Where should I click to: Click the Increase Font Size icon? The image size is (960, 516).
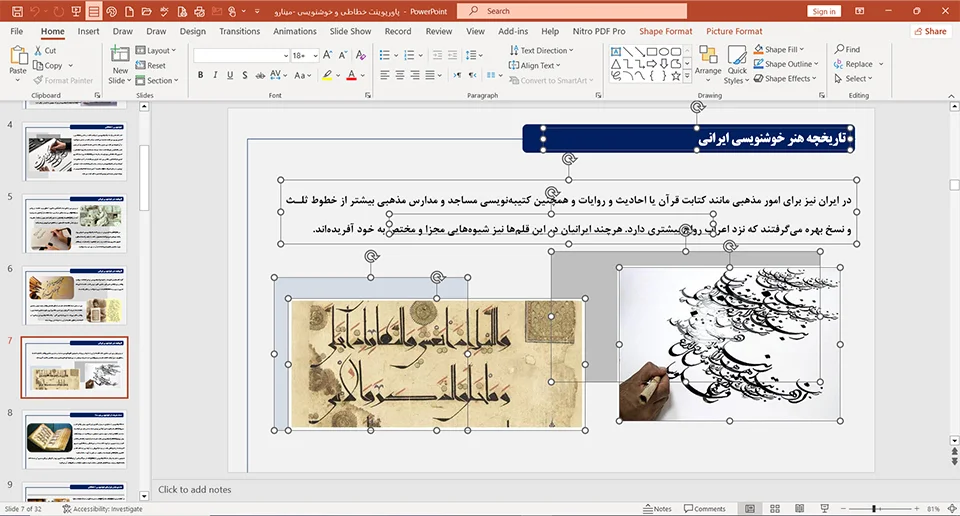point(328,55)
